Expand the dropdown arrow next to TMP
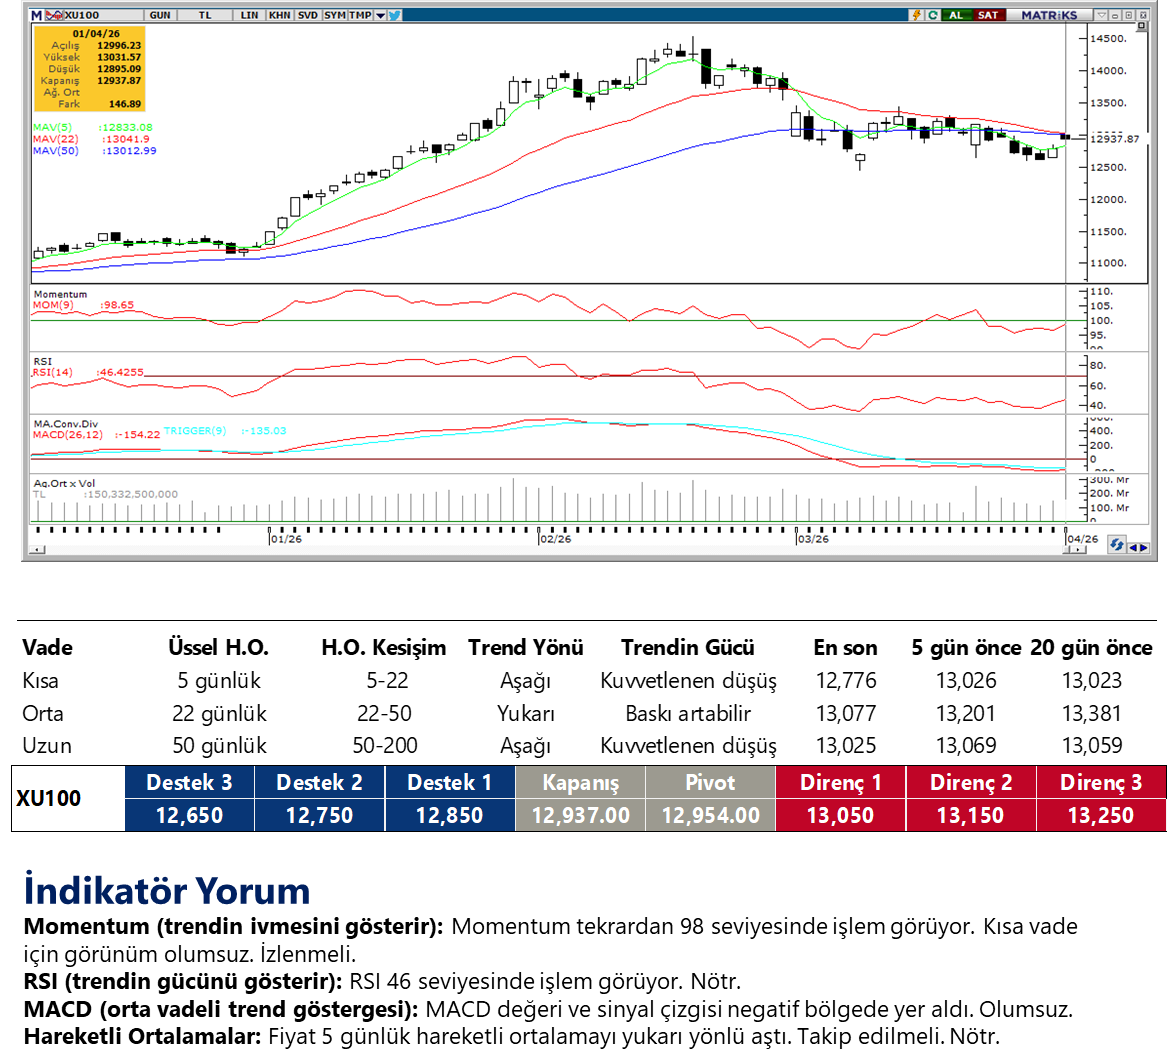The image size is (1168, 1063). (x=380, y=15)
